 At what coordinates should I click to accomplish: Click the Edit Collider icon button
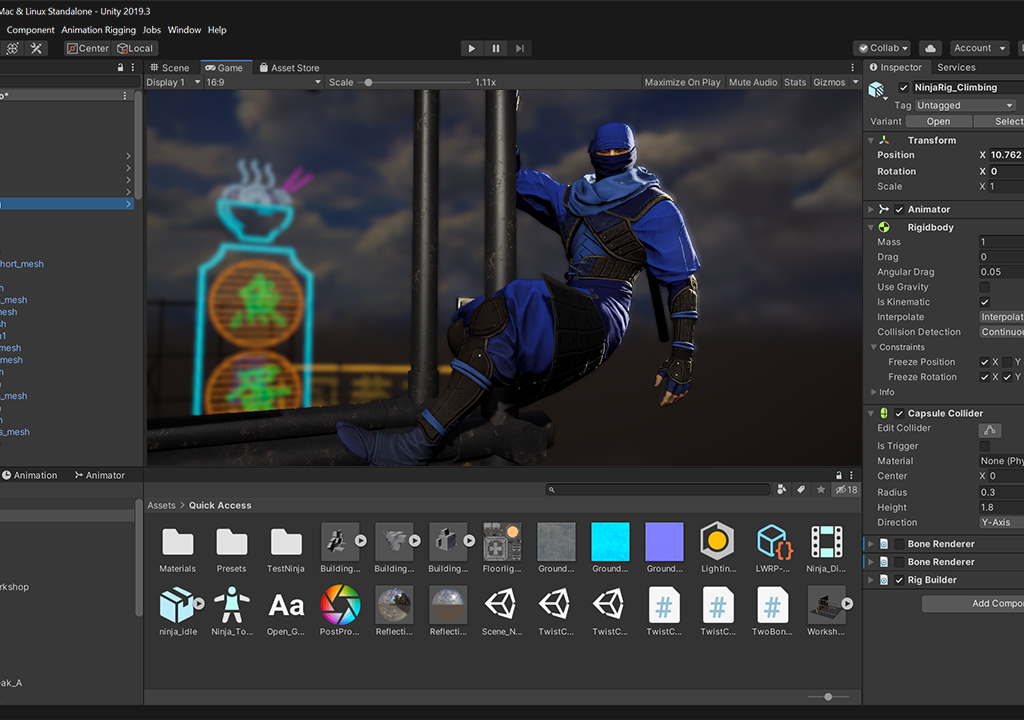pyautogui.click(x=990, y=430)
